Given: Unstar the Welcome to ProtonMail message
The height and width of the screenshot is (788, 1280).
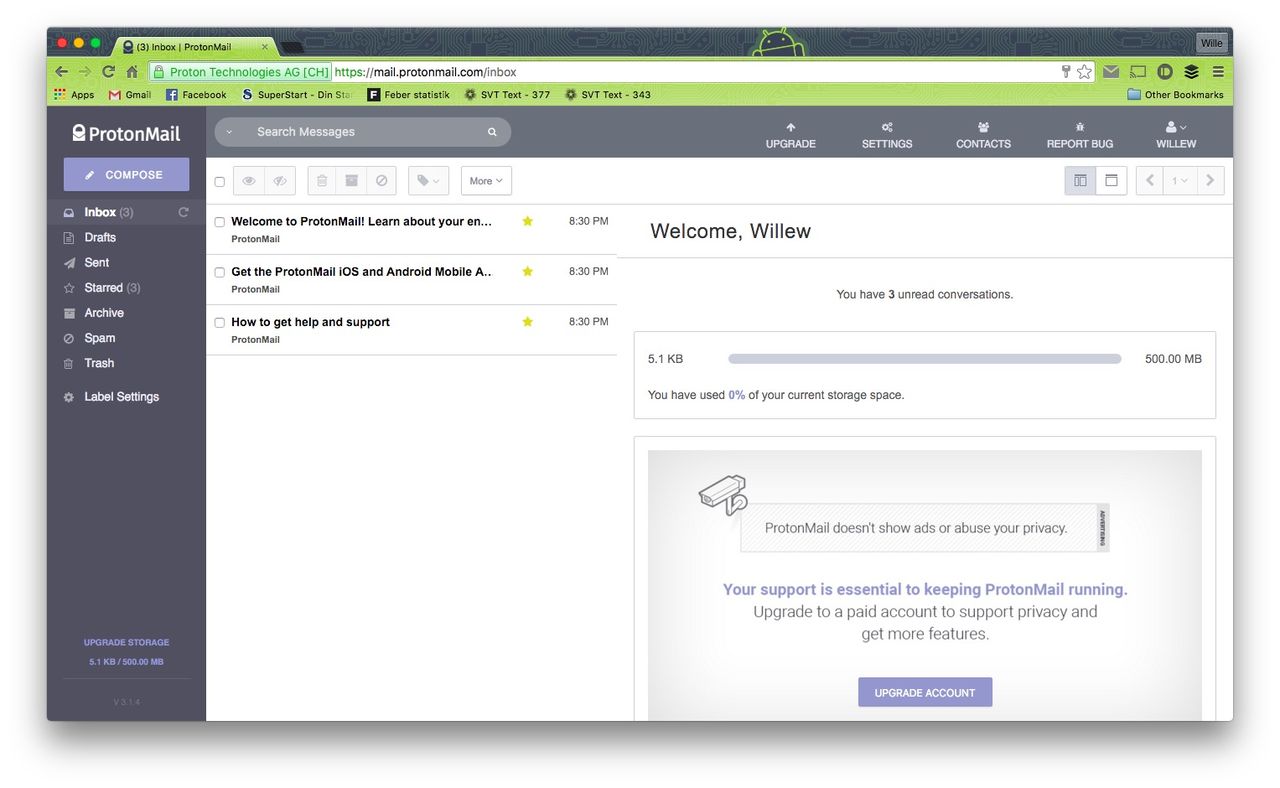Looking at the screenshot, I should click(x=528, y=221).
